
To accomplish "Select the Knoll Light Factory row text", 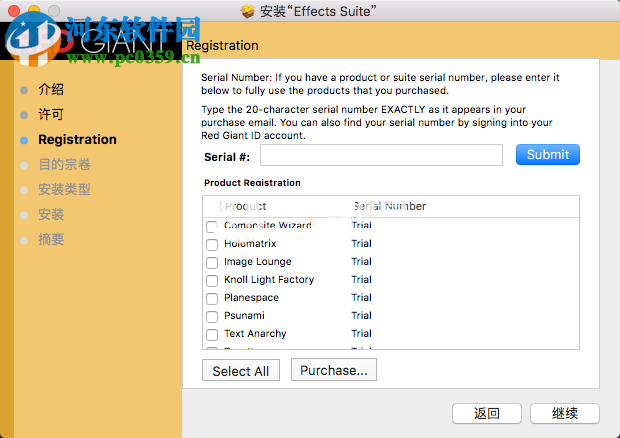I will click(x=269, y=280).
